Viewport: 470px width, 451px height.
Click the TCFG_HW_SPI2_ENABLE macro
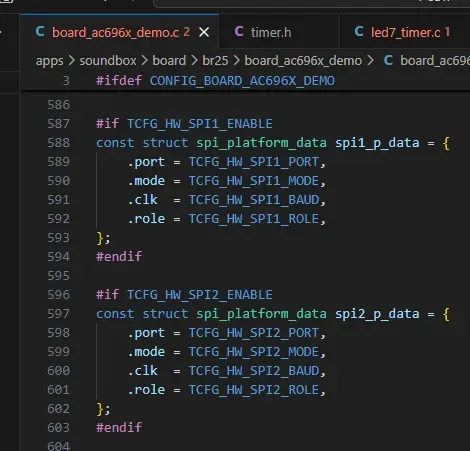[x=200, y=295]
